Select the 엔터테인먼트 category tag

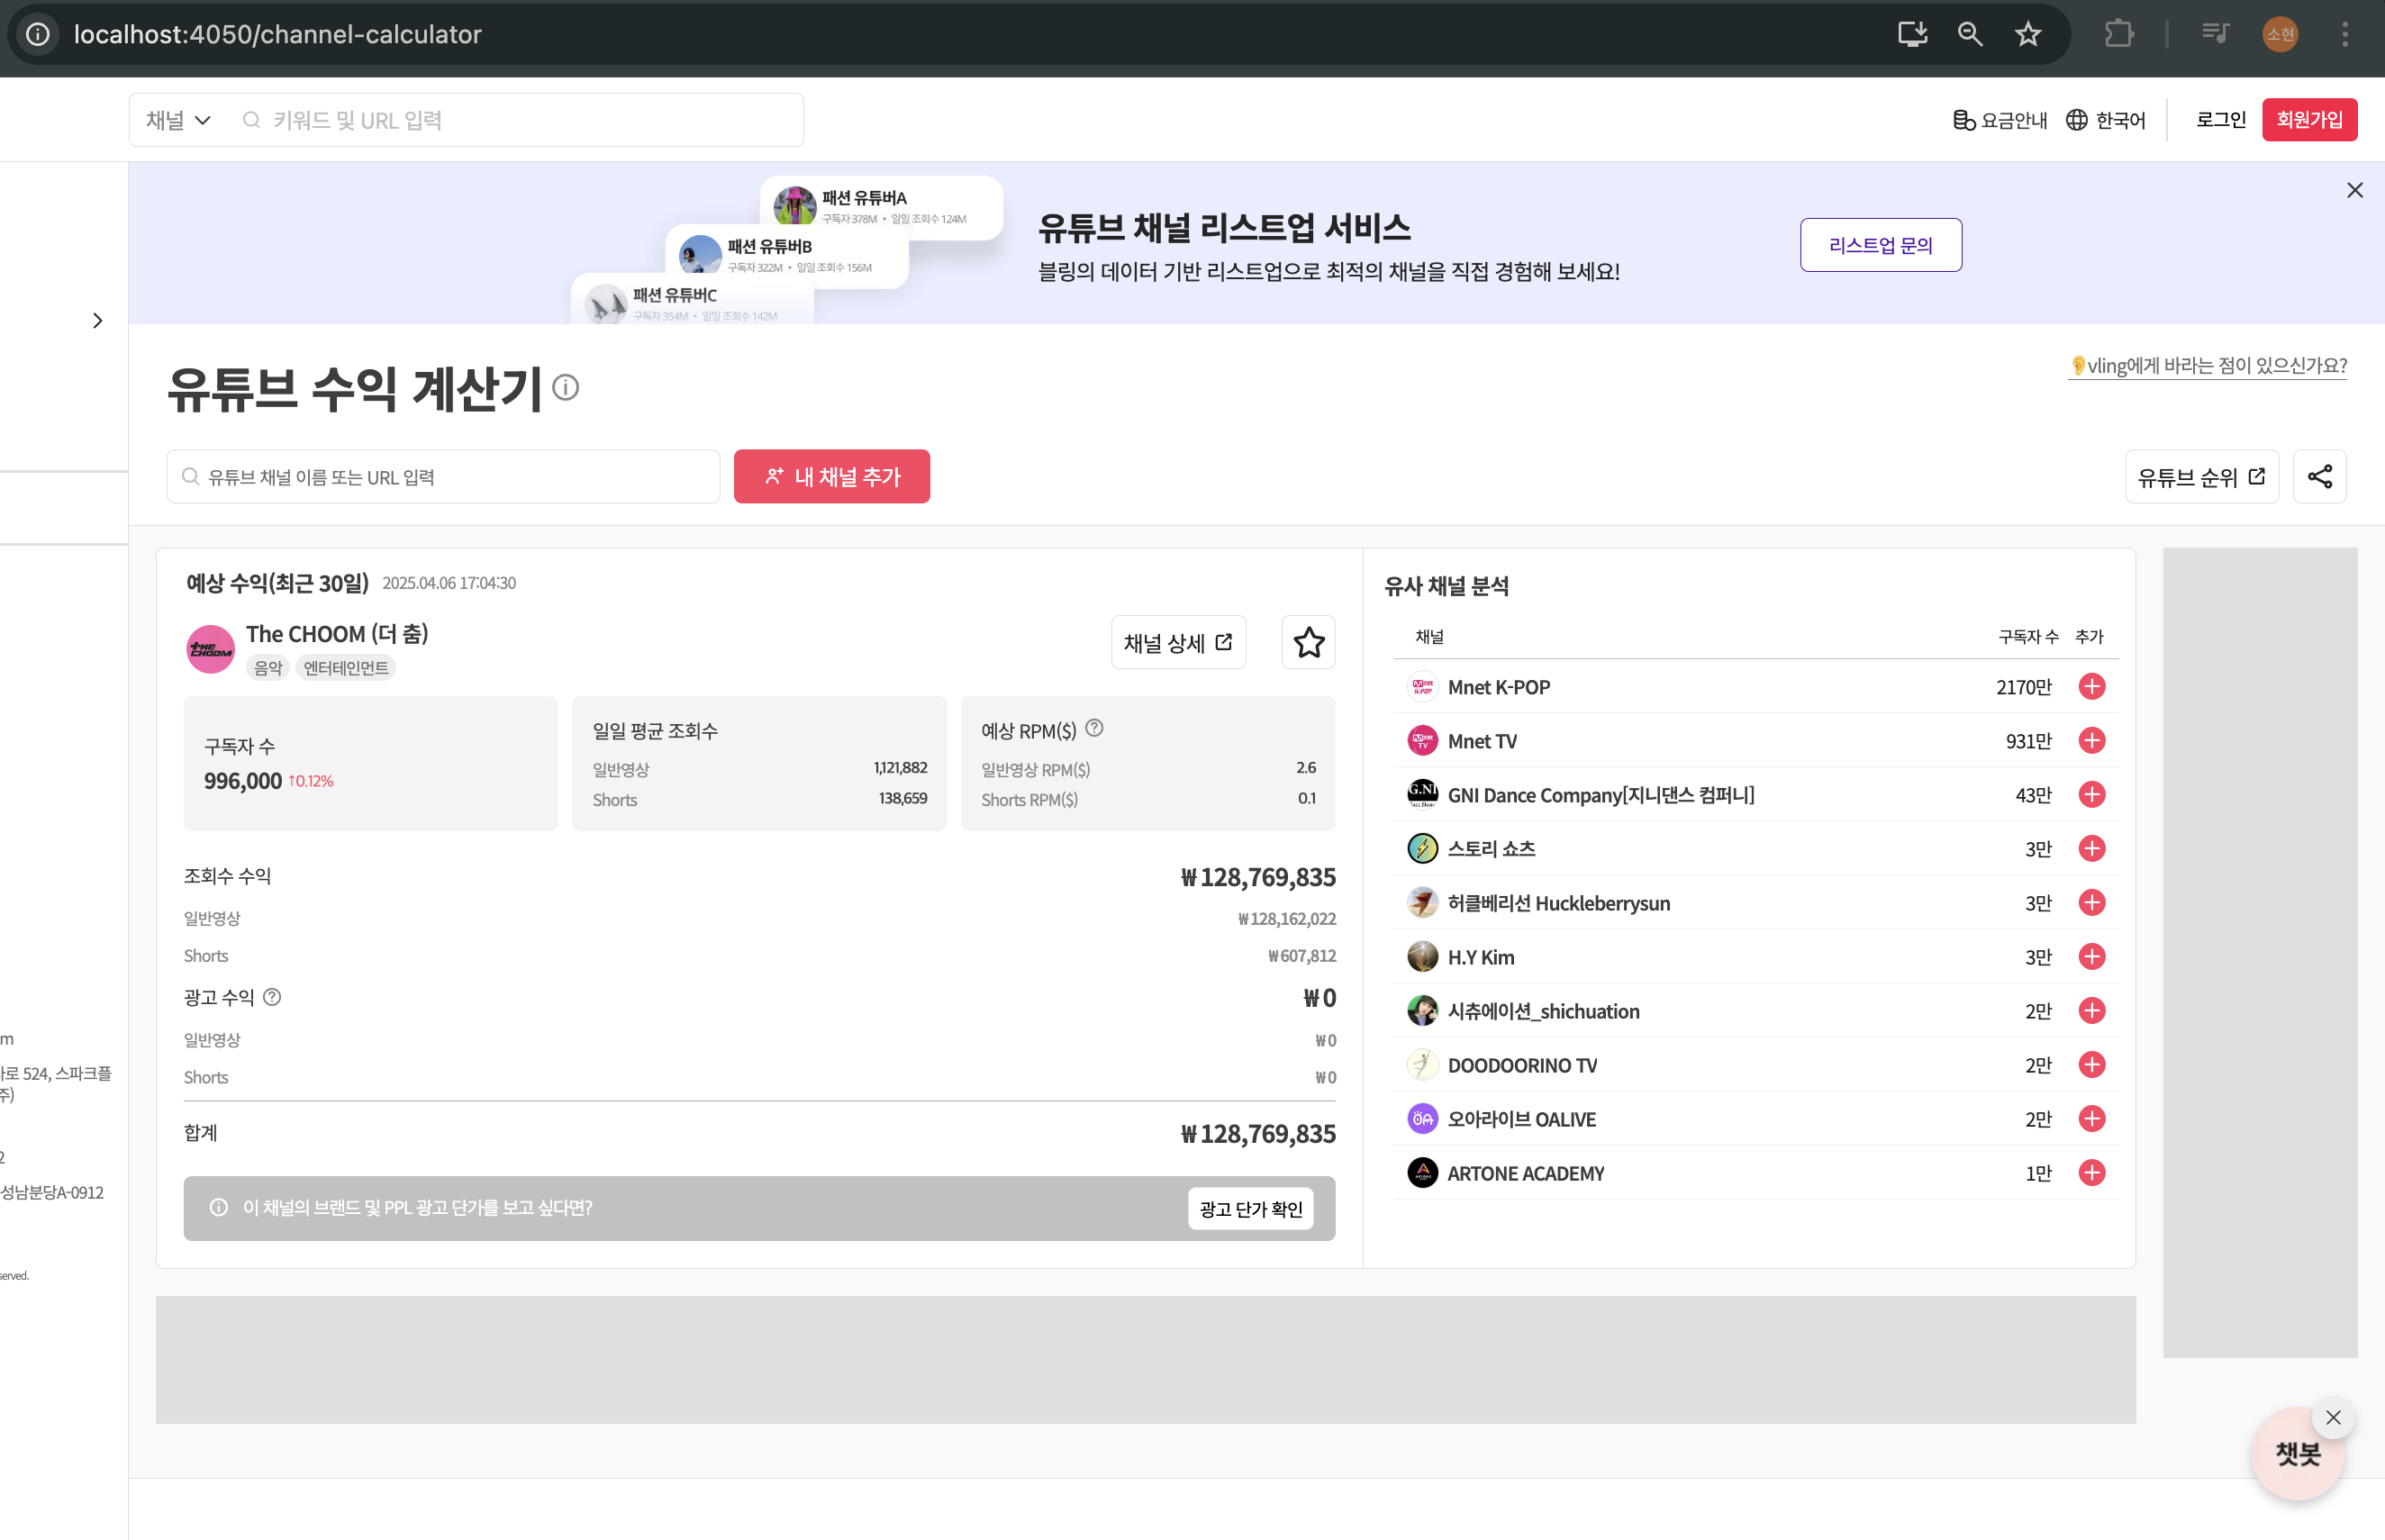click(346, 668)
